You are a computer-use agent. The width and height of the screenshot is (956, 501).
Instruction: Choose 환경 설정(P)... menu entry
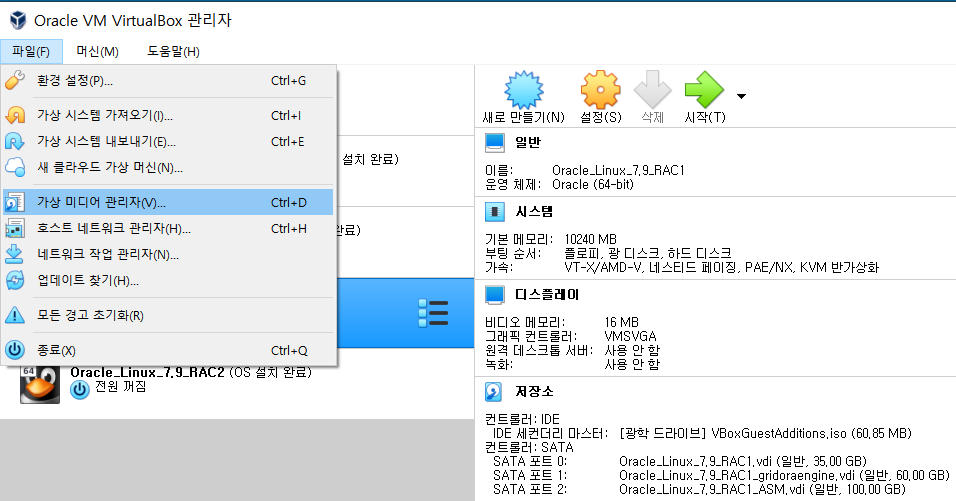point(168,80)
